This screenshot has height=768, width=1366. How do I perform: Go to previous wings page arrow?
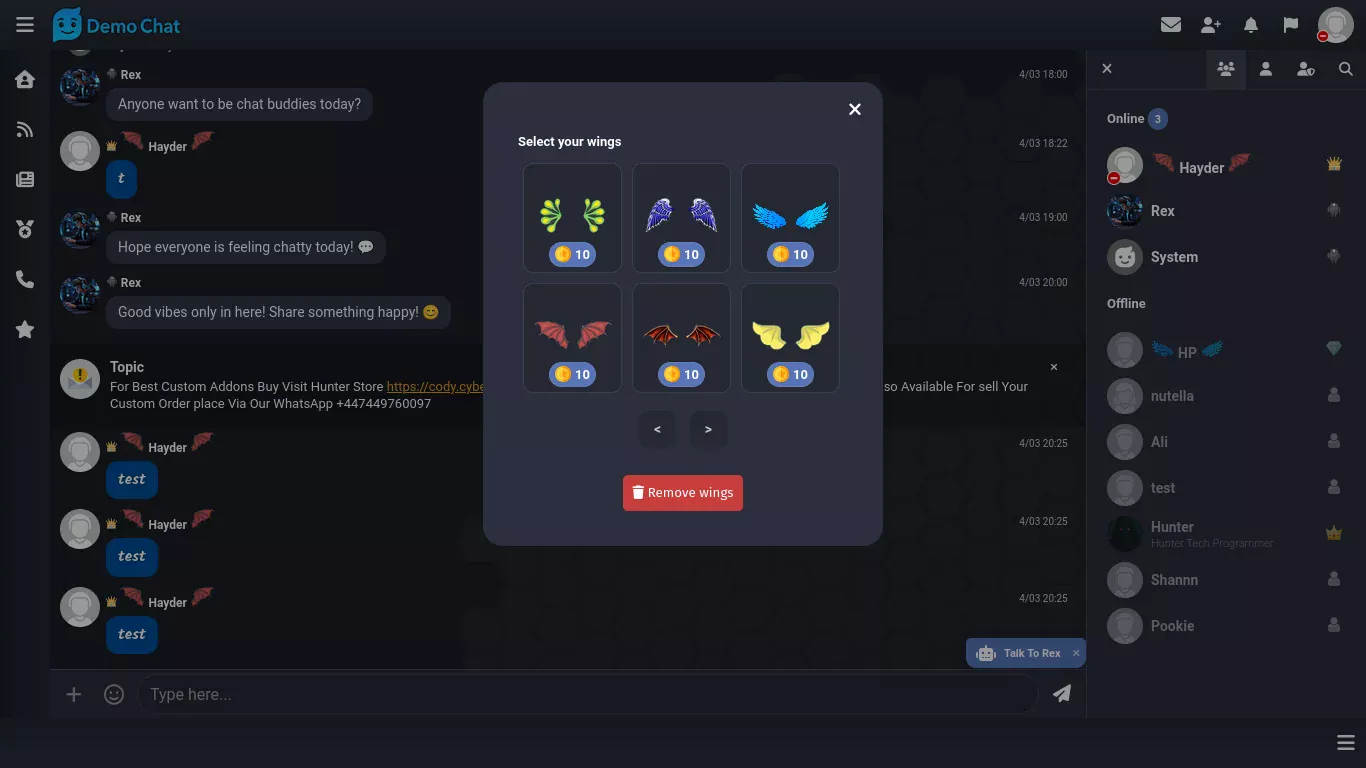coord(657,430)
